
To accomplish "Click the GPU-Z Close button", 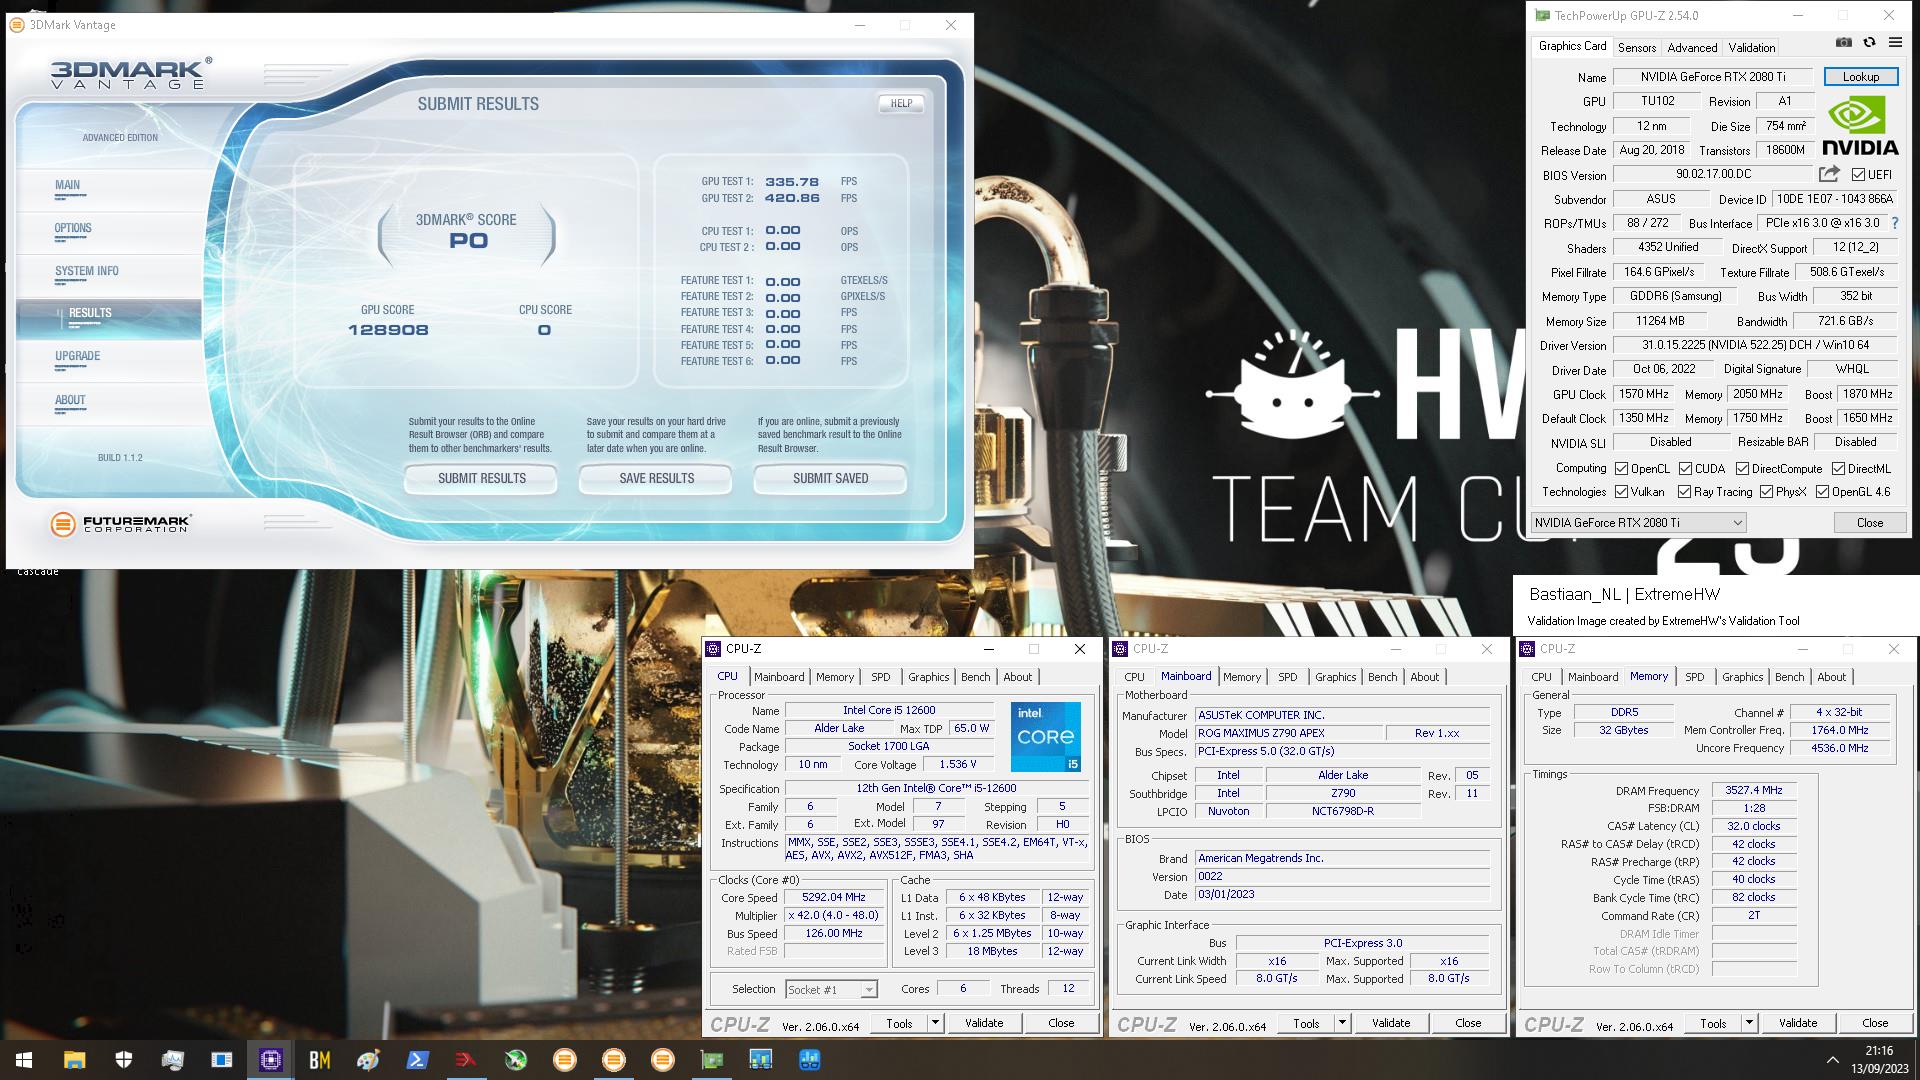I will click(x=1870, y=523).
